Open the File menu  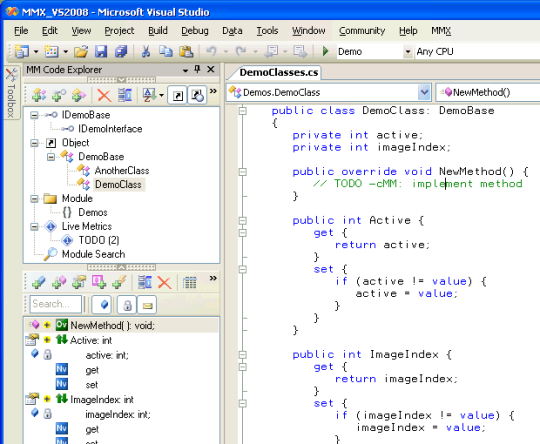pyautogui.click(x=21, y=31)
